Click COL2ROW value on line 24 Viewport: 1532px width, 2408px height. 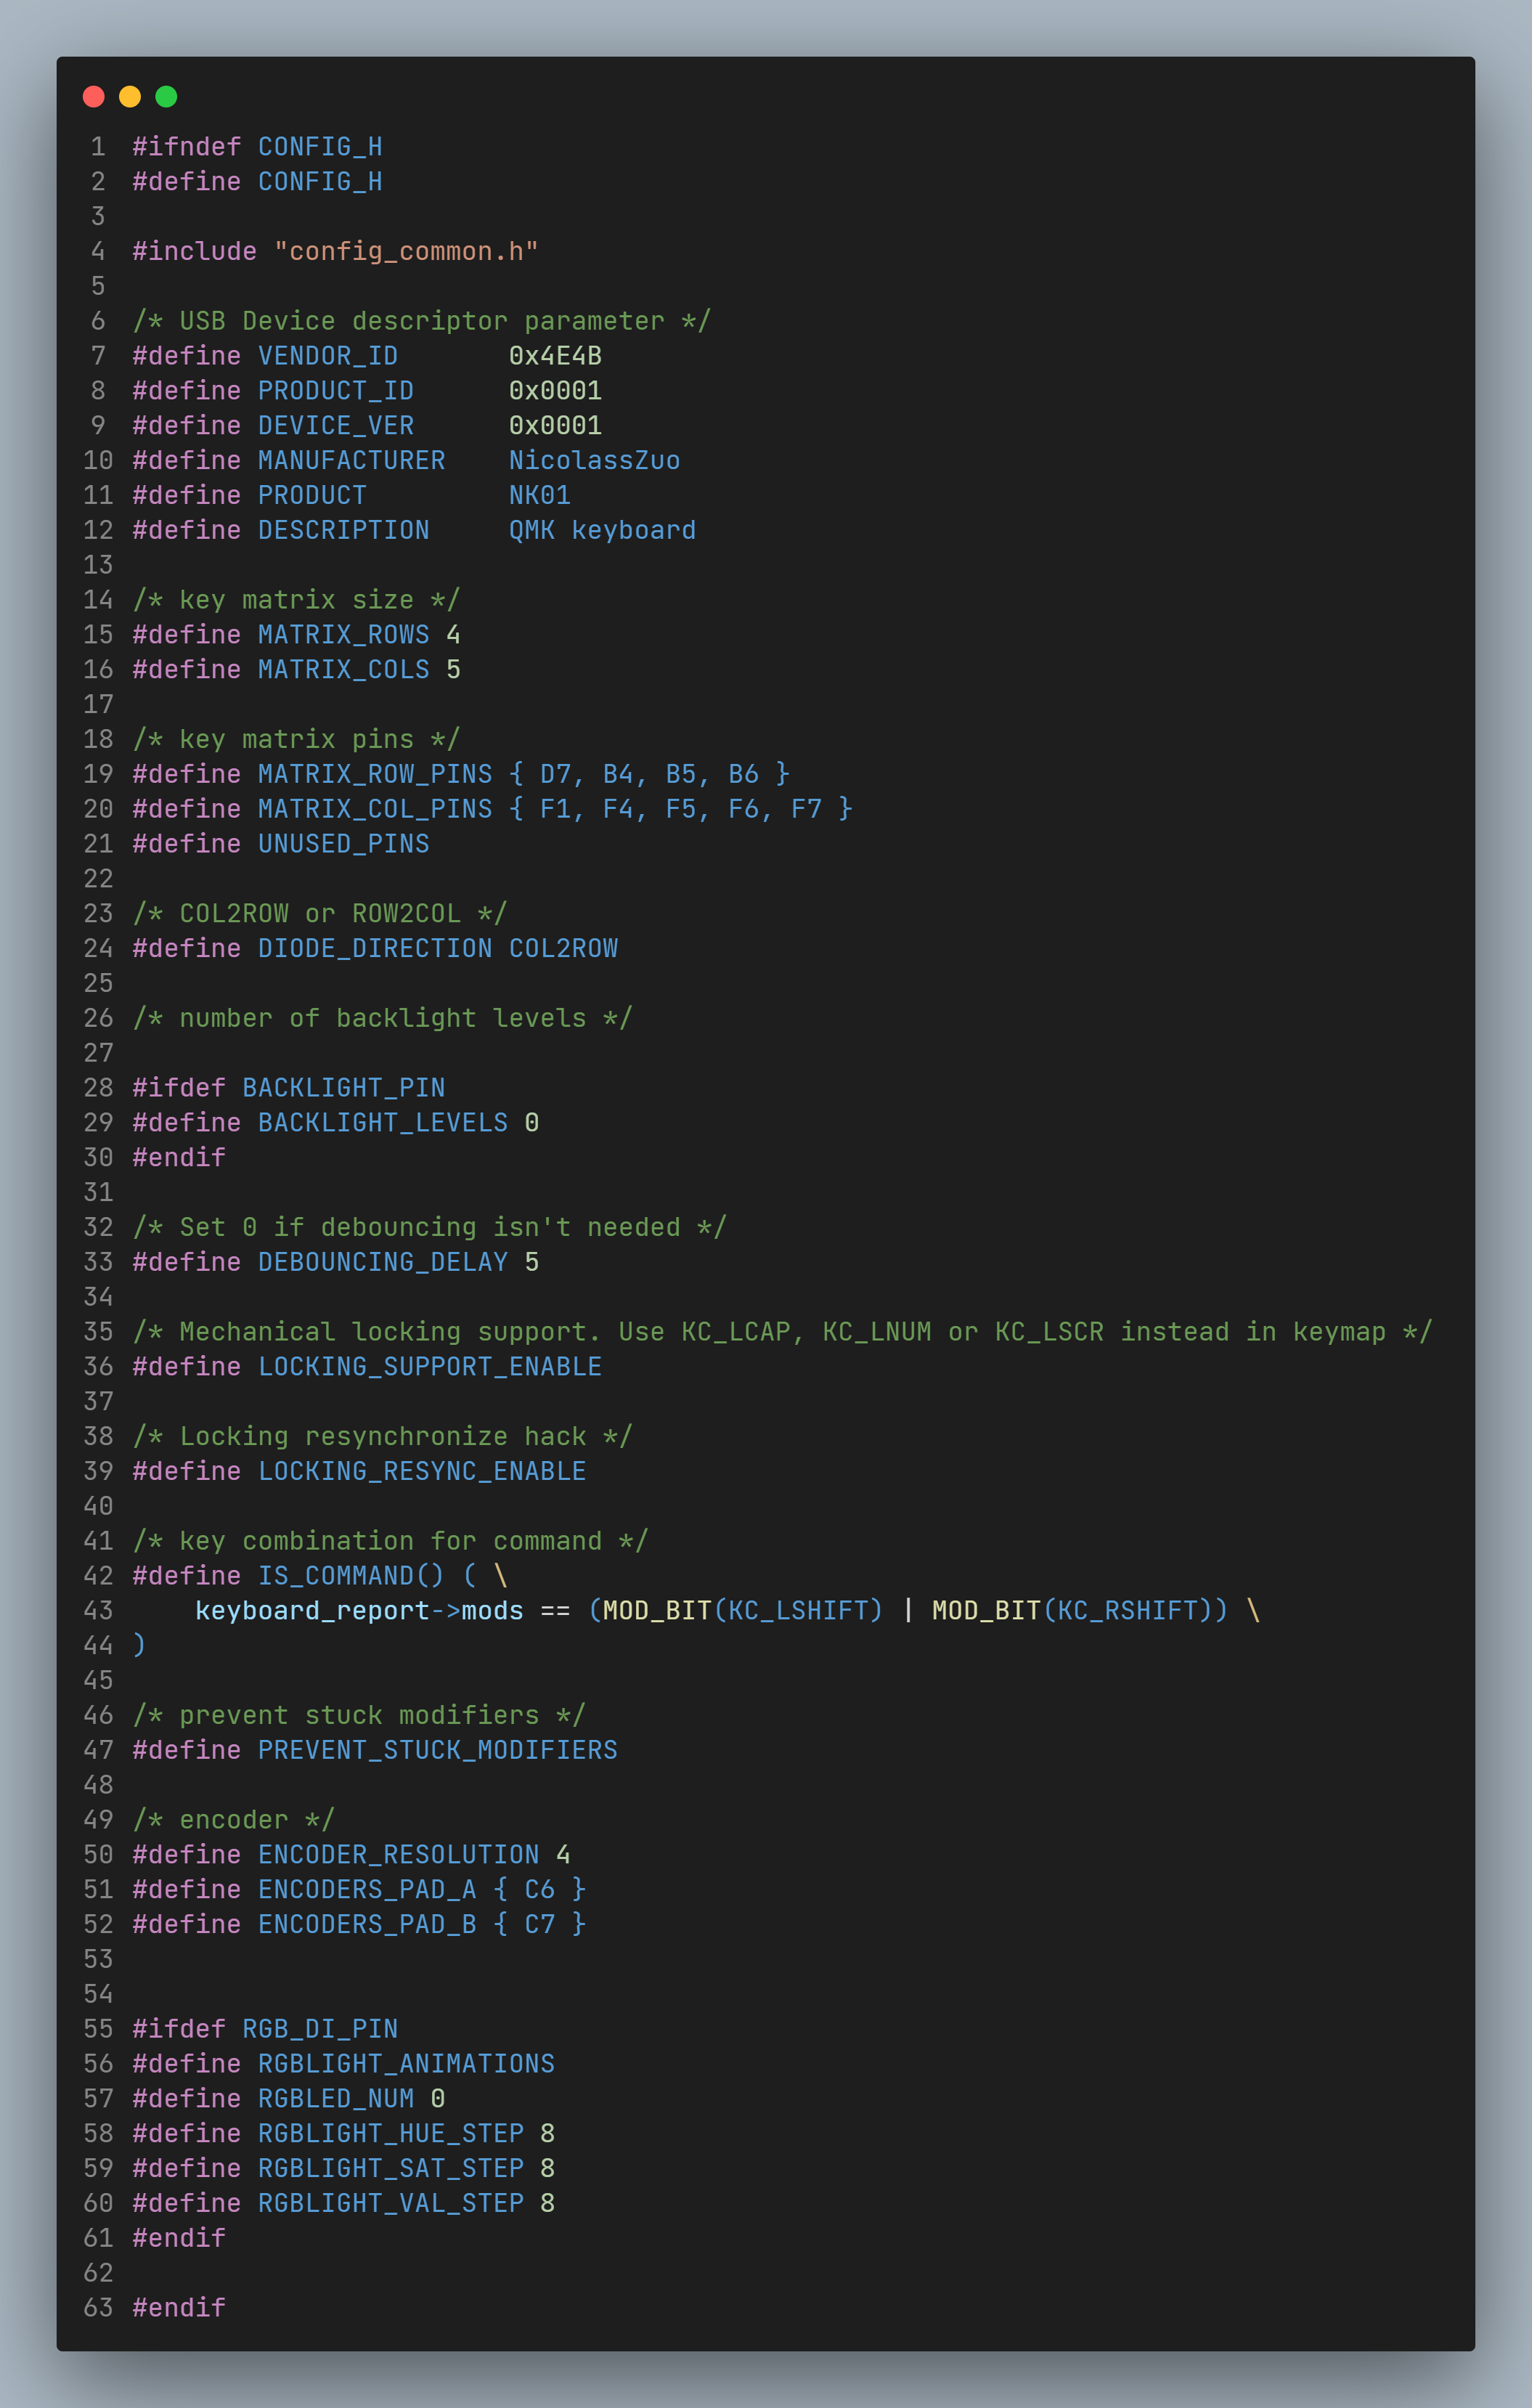coord(563,948)
